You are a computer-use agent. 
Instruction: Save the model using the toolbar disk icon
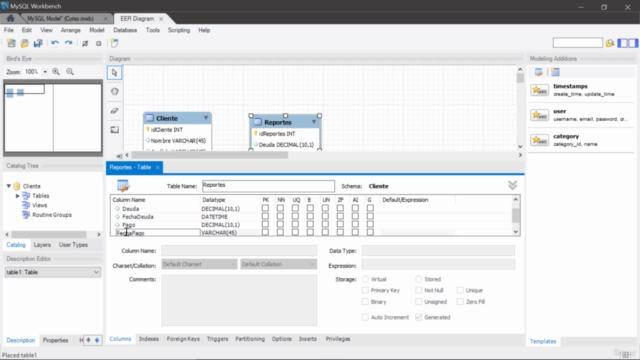pyautogui.click(x=38, y=43)
